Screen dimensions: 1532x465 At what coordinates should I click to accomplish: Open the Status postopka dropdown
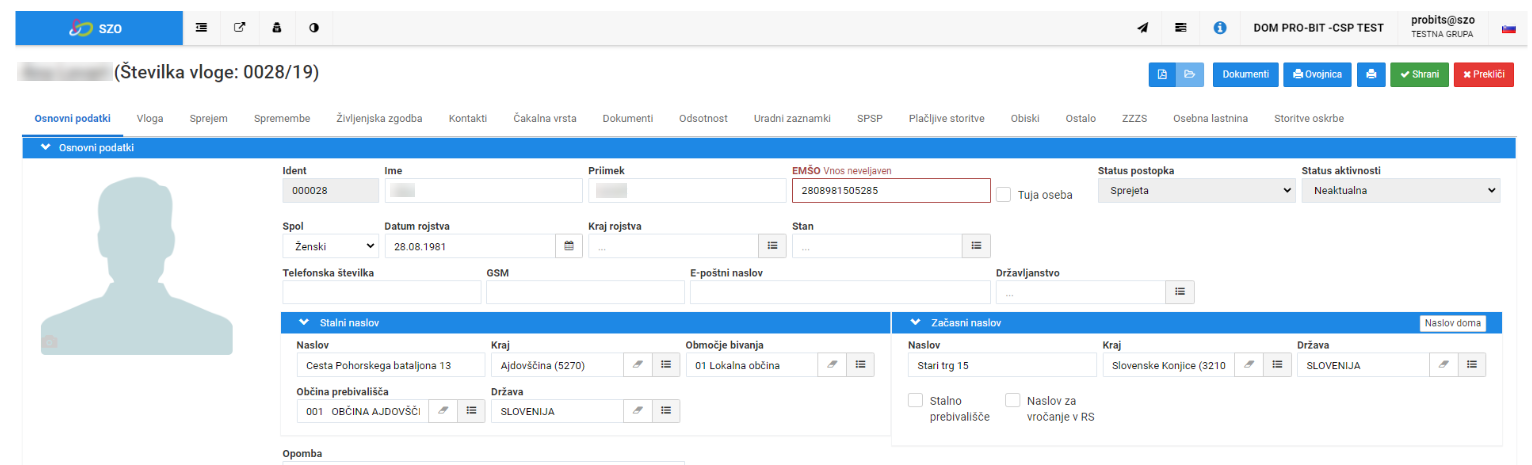[1196, 190]
